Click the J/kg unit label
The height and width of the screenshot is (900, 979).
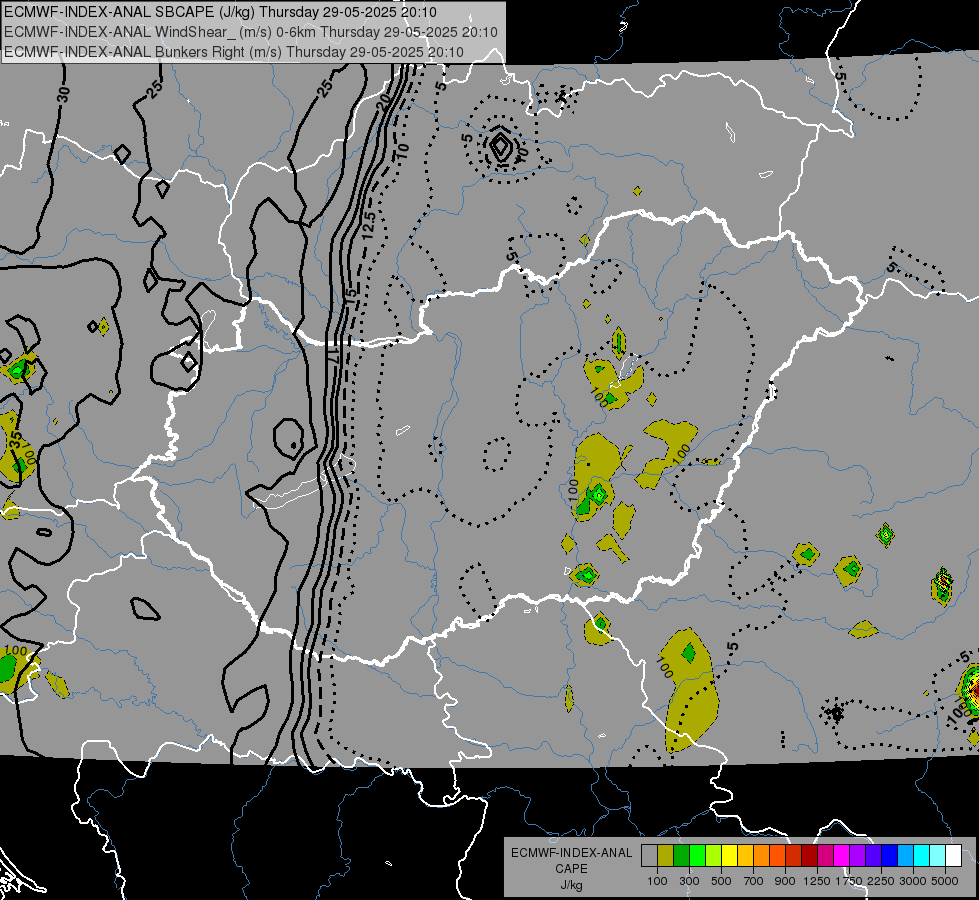pos(571,885)
